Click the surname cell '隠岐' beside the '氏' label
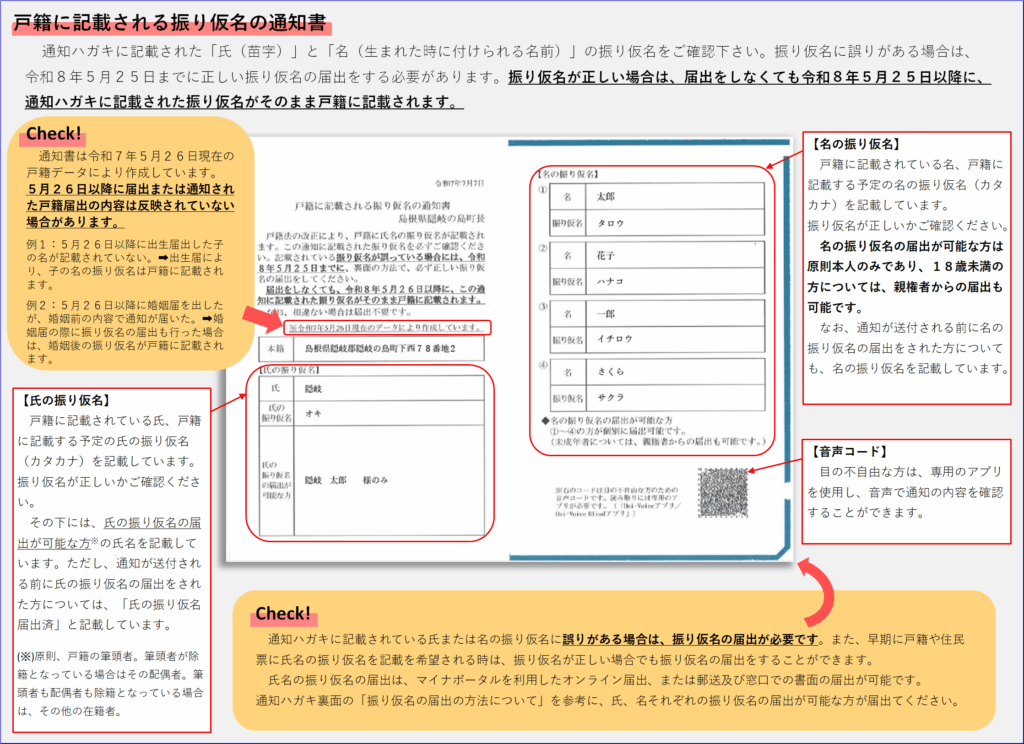The width and height of the screenshot is (1024, 744). click(389, 388)
